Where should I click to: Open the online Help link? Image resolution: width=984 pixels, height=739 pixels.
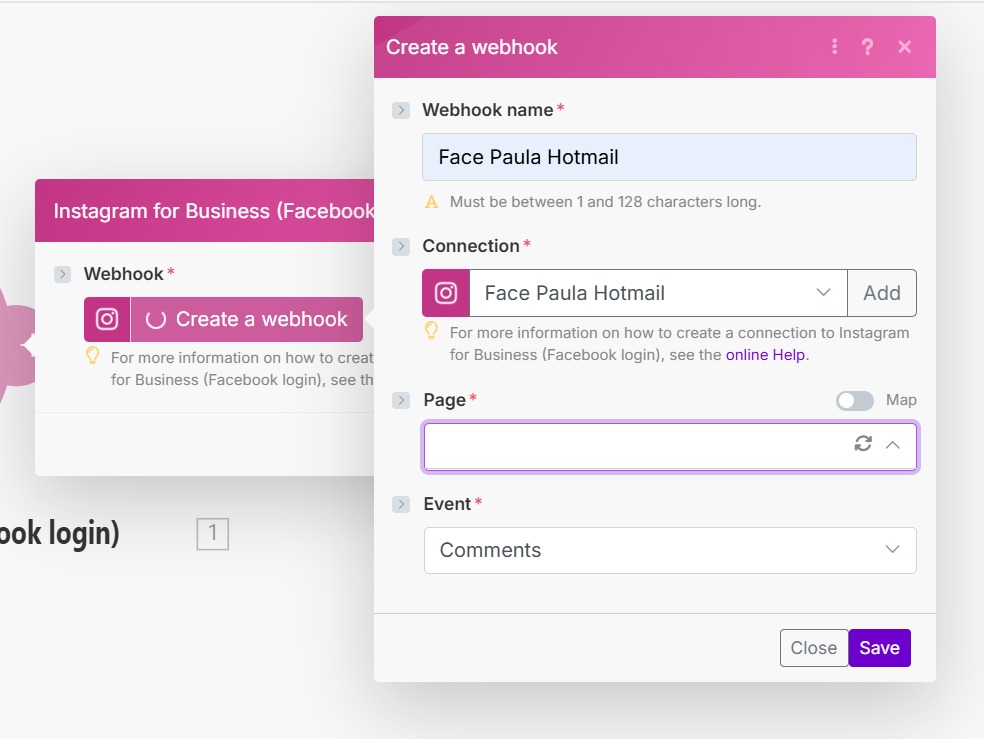click(765, 355)
